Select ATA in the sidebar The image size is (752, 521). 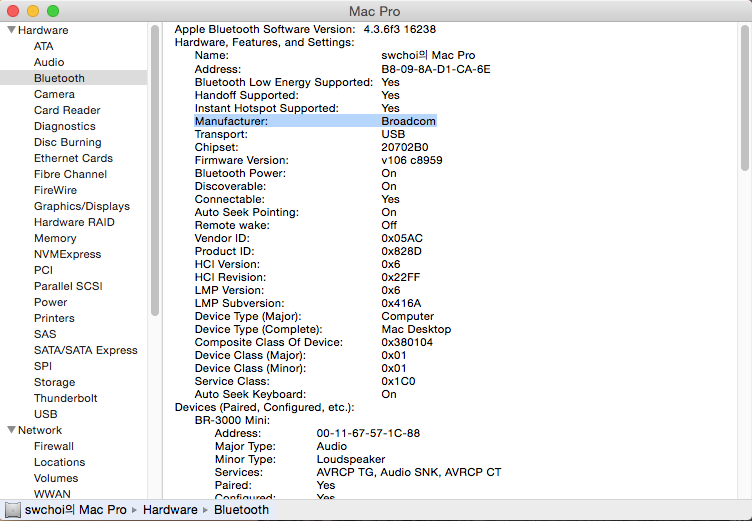click(x=44, y=46)
